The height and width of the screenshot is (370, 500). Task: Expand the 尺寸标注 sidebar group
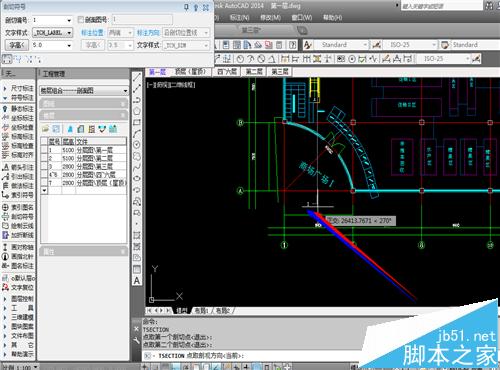pyautogui.click(x=18, y=88)
